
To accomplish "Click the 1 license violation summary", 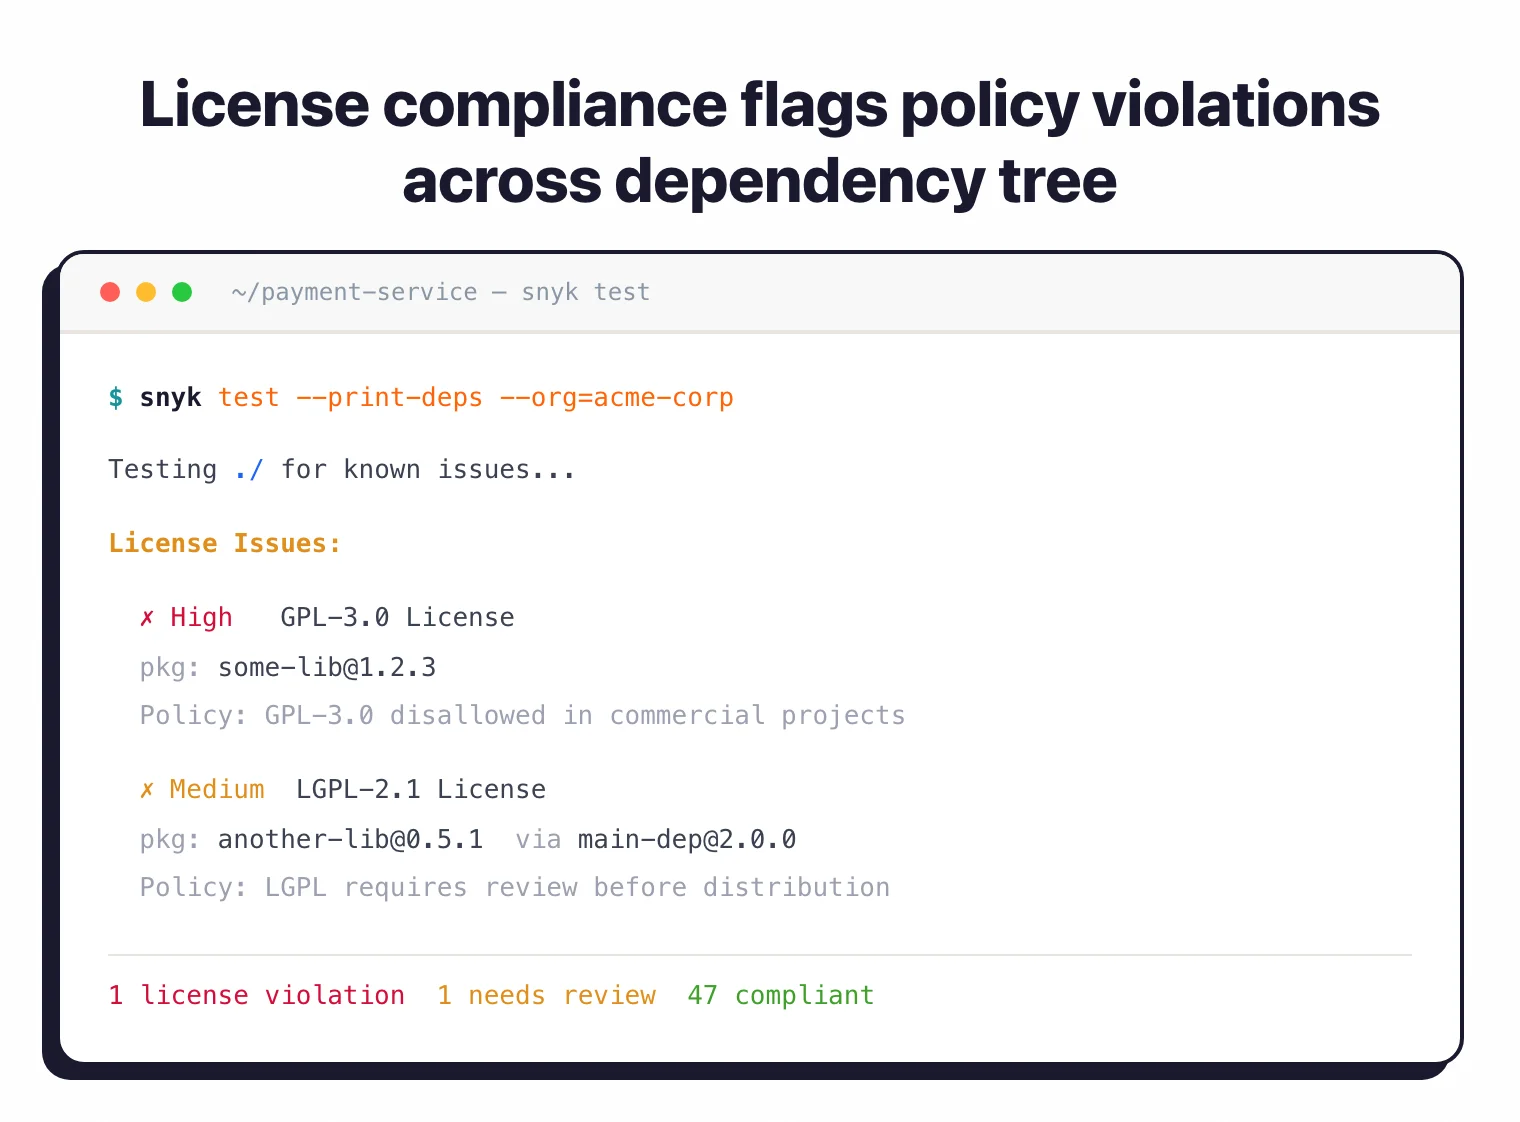I will coord(256,995).
